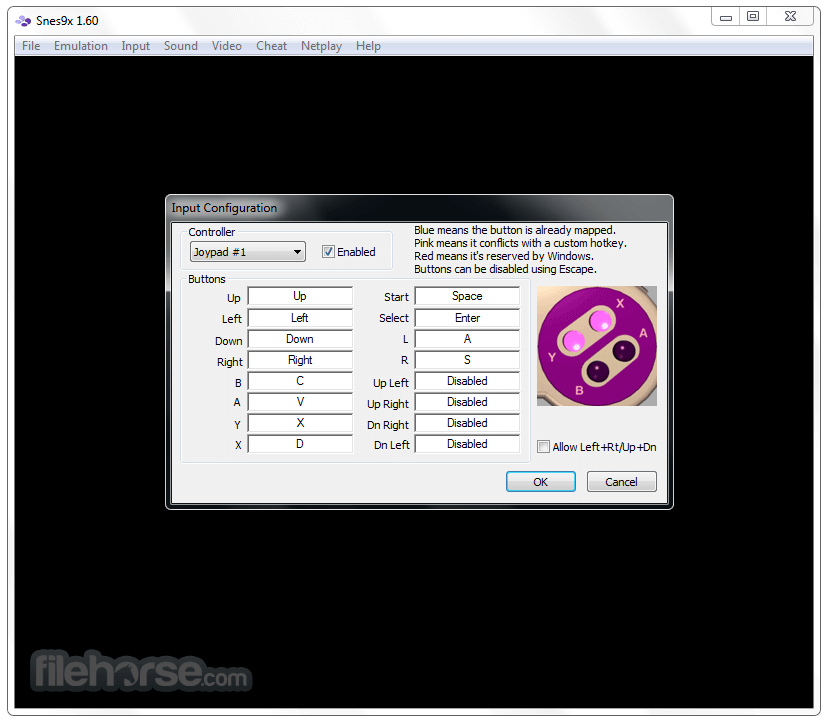This screenshot has height=722, width=828.
Task: Select the Right button mapping field
Action: (300, 360)
